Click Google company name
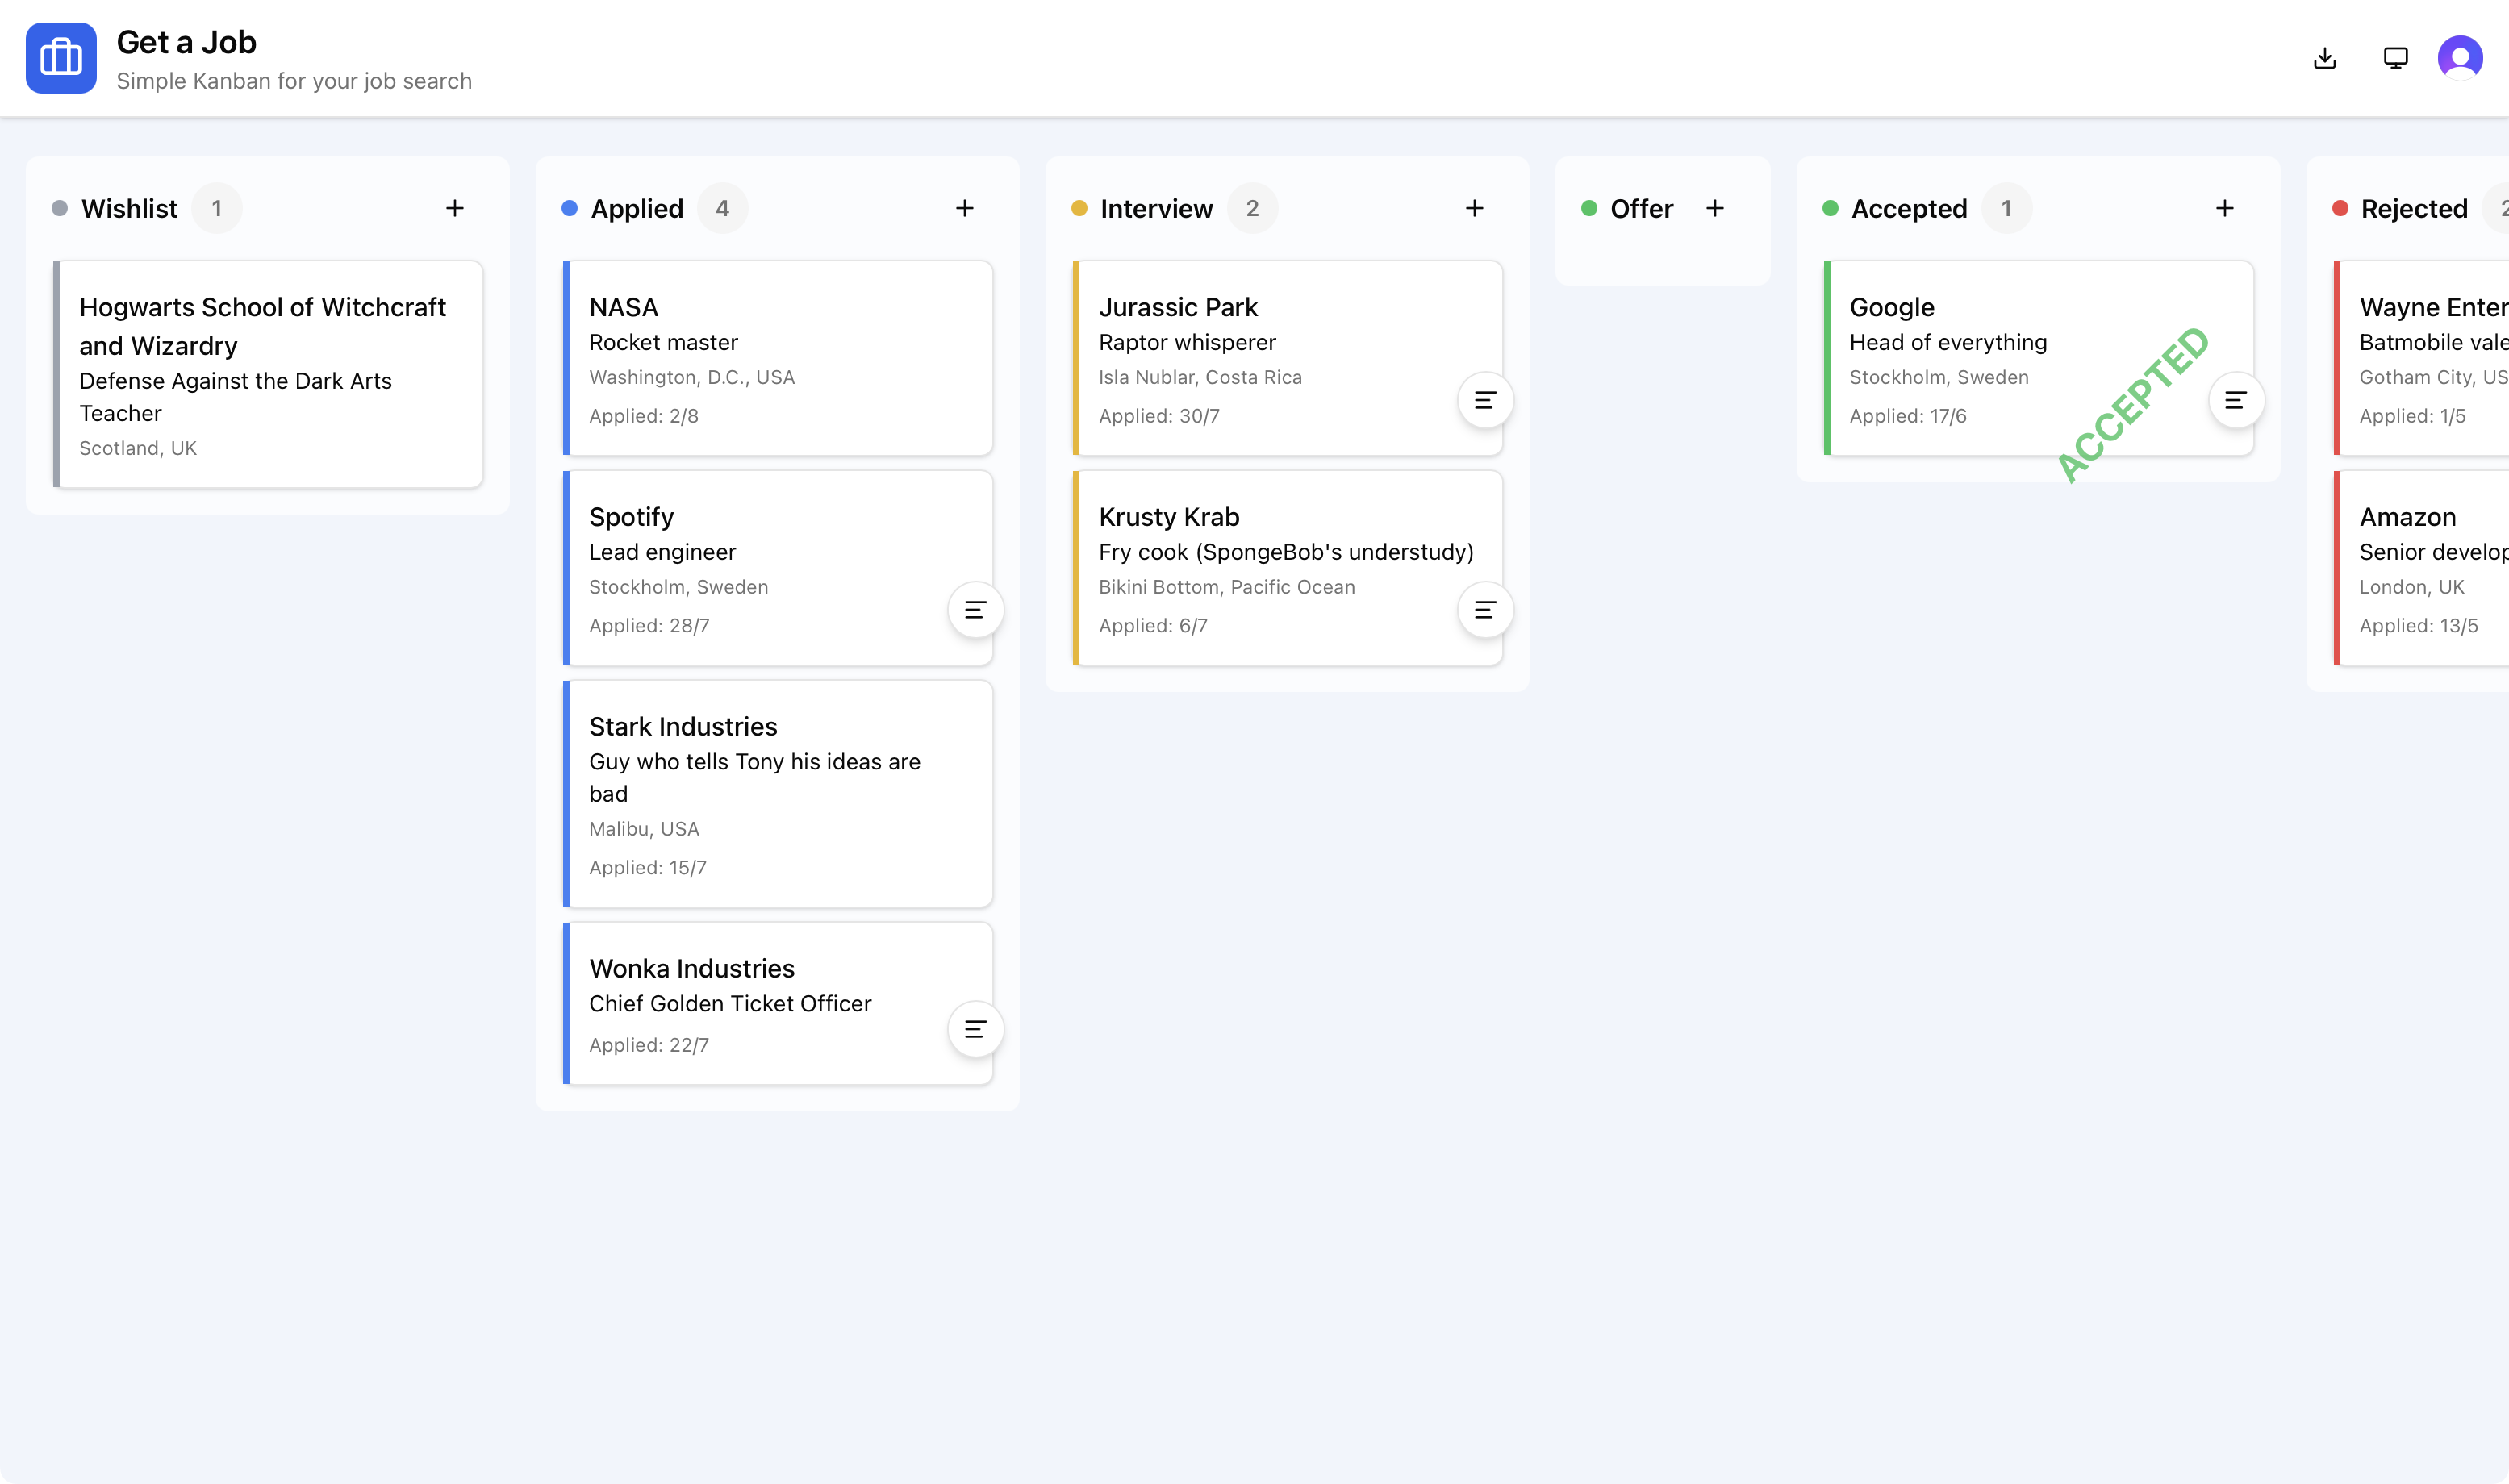Viewport: 2509px width, 1484px height. 1892,307
